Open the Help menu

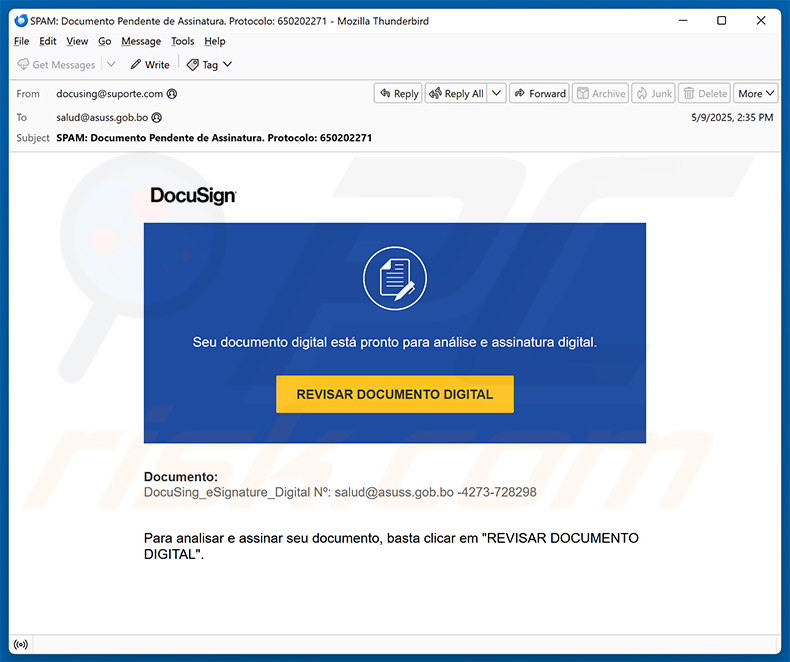point(215,41)
